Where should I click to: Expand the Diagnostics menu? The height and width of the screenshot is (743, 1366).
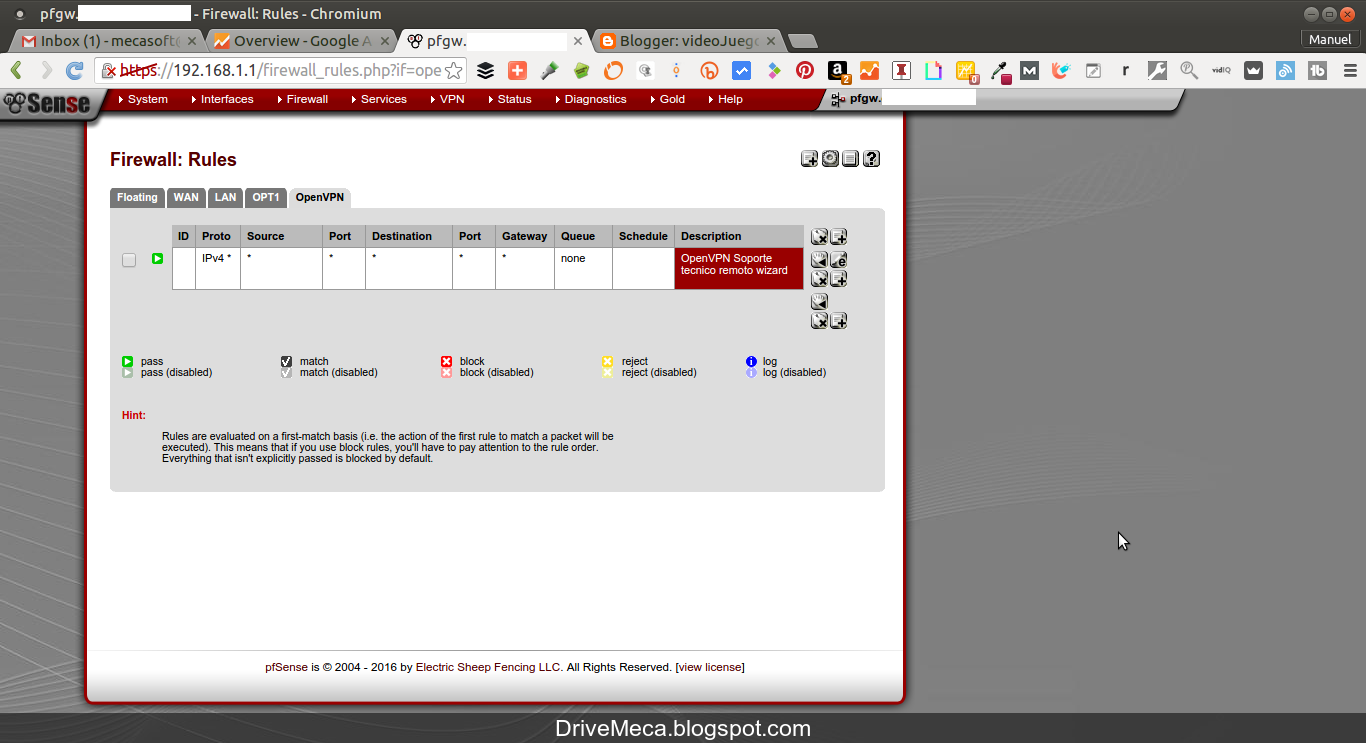coord(590,99)
